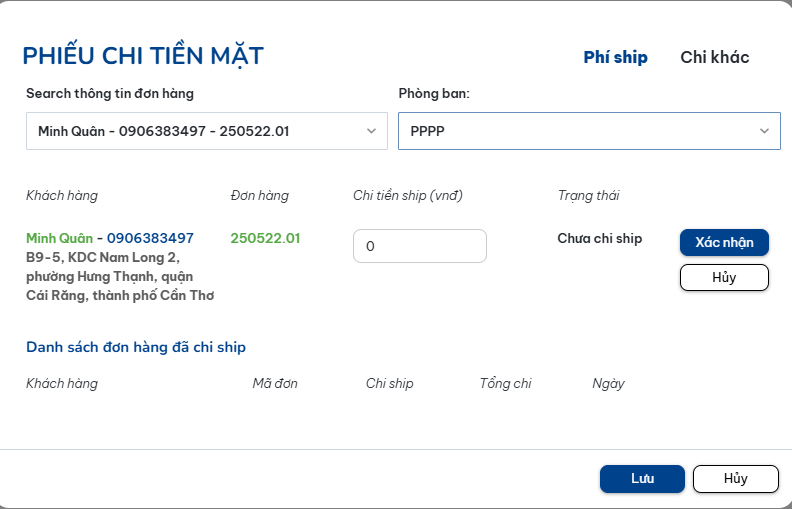Save the voucher with the Lưu button
The image size is (792, 509).
point(642,479)
